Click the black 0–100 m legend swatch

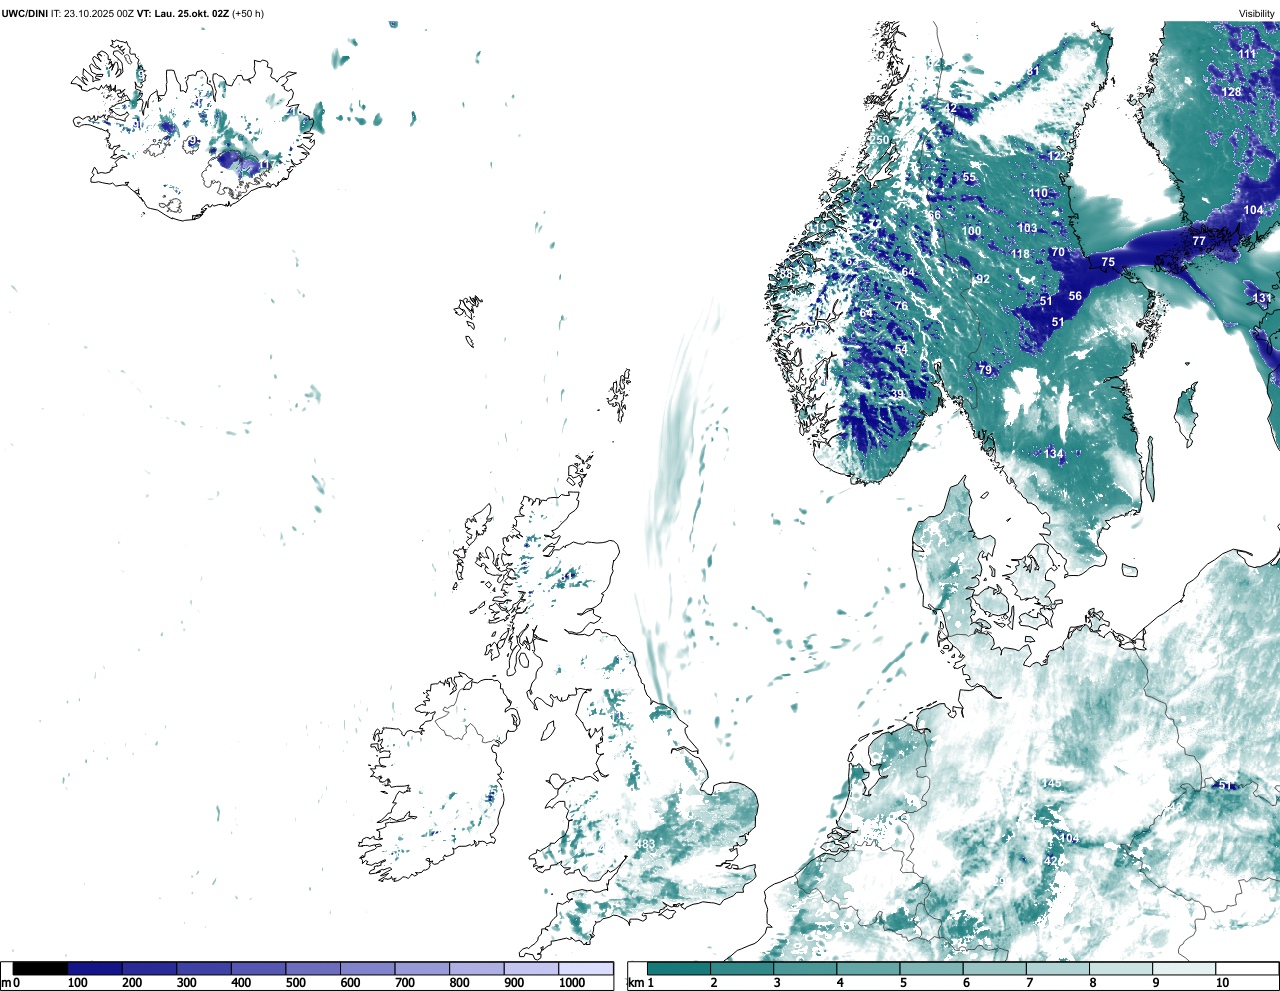click(40, 968)
